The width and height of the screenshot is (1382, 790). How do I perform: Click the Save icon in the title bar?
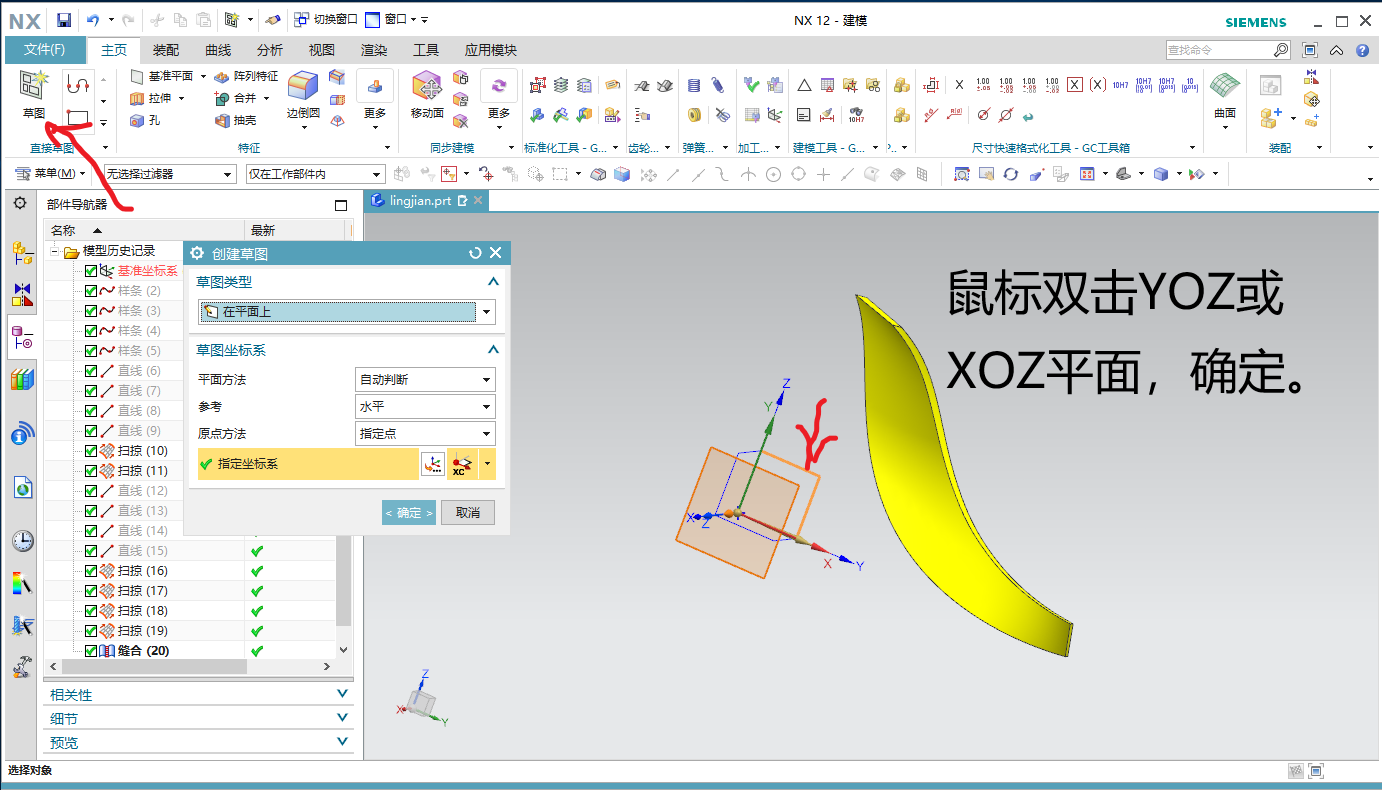64,20
